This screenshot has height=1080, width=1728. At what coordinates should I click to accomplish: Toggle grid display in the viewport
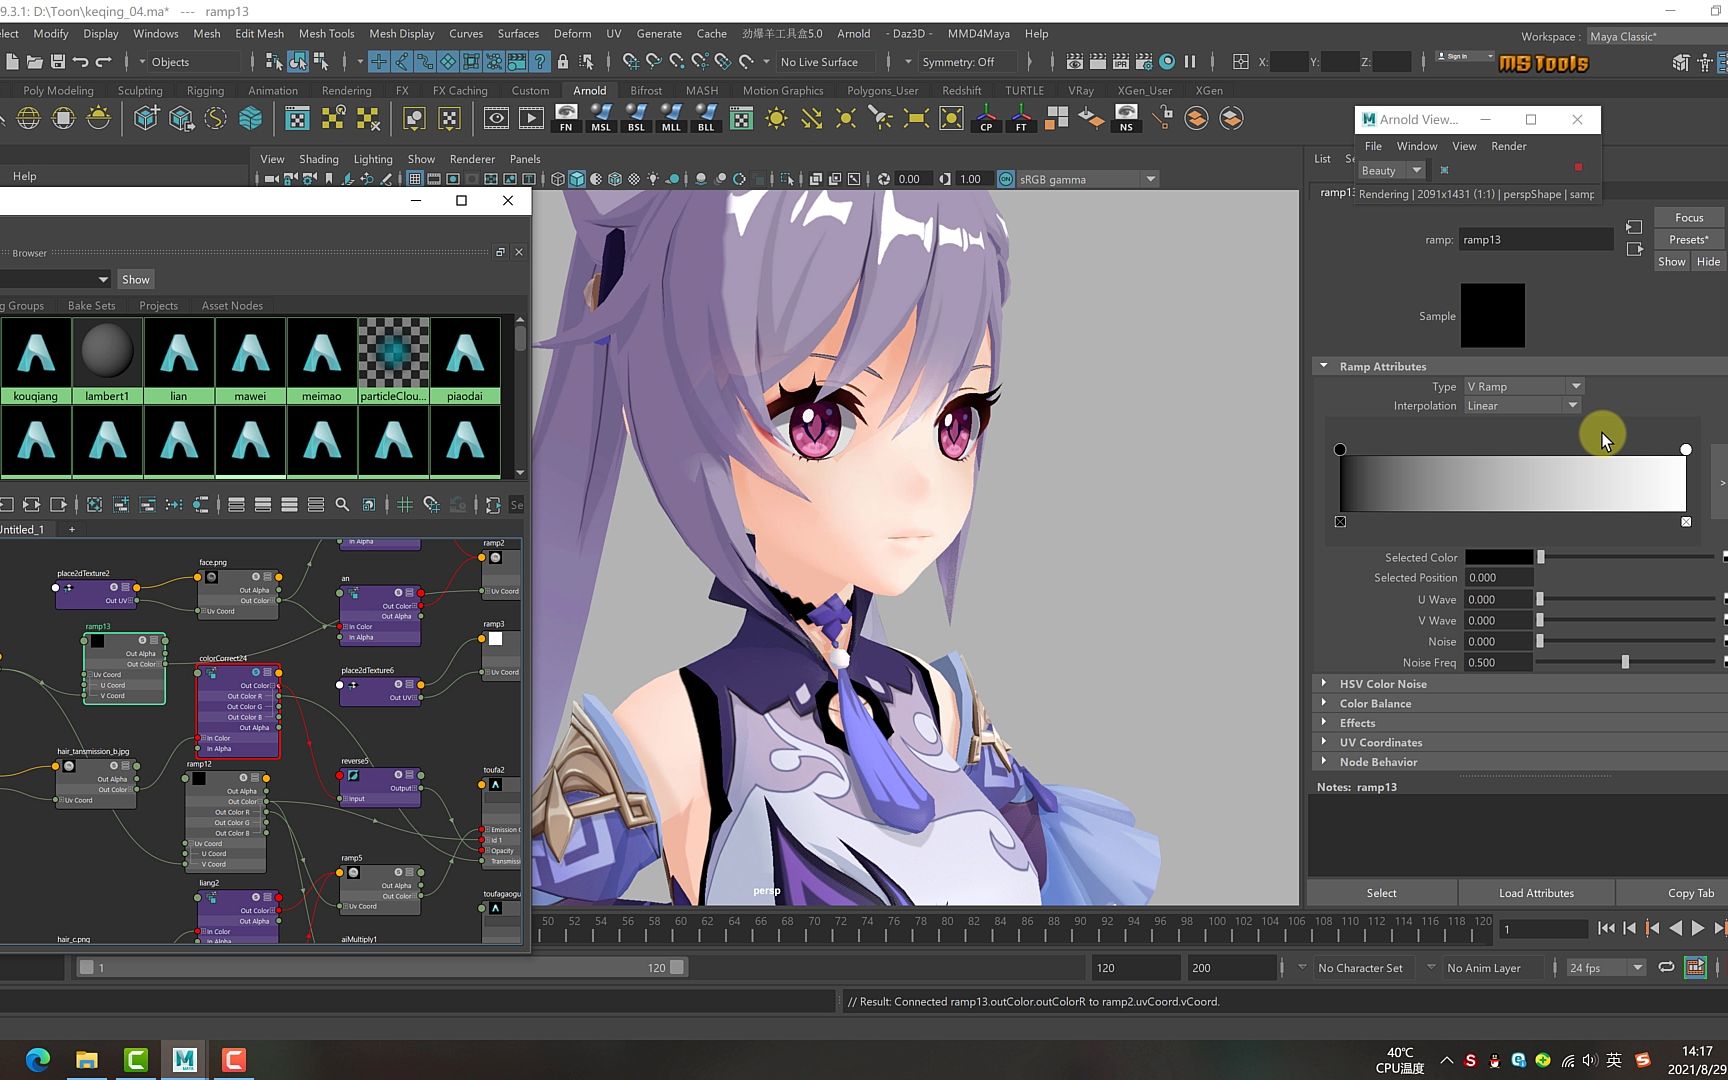point(414,179)
